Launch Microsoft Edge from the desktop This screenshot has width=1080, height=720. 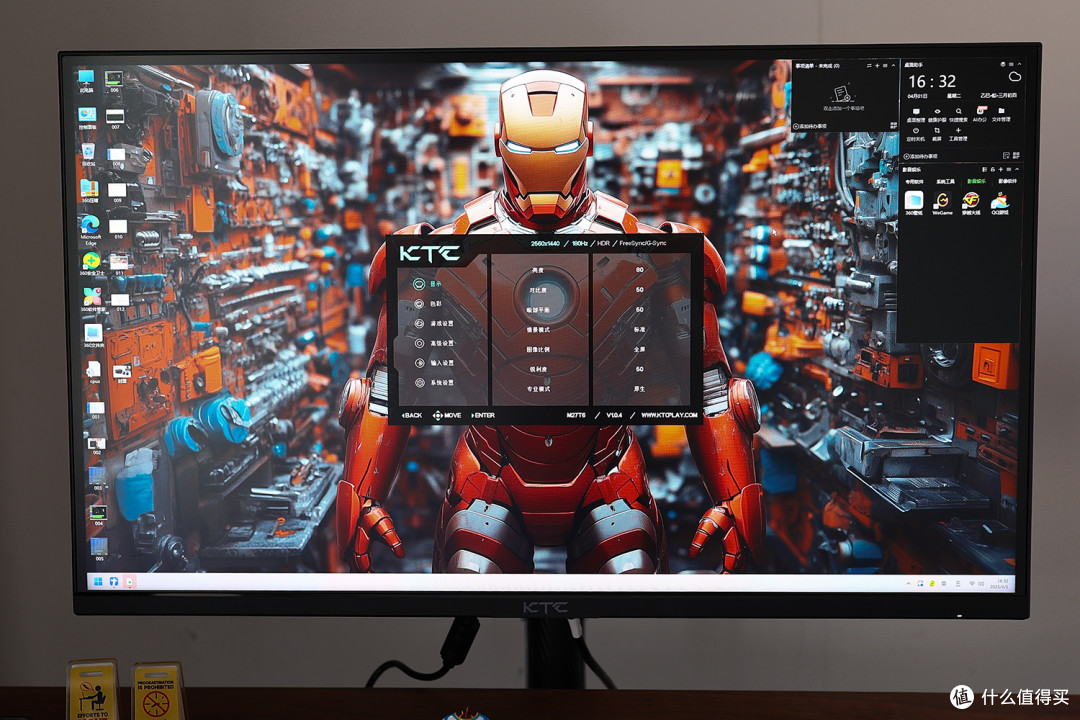[90, 229]
